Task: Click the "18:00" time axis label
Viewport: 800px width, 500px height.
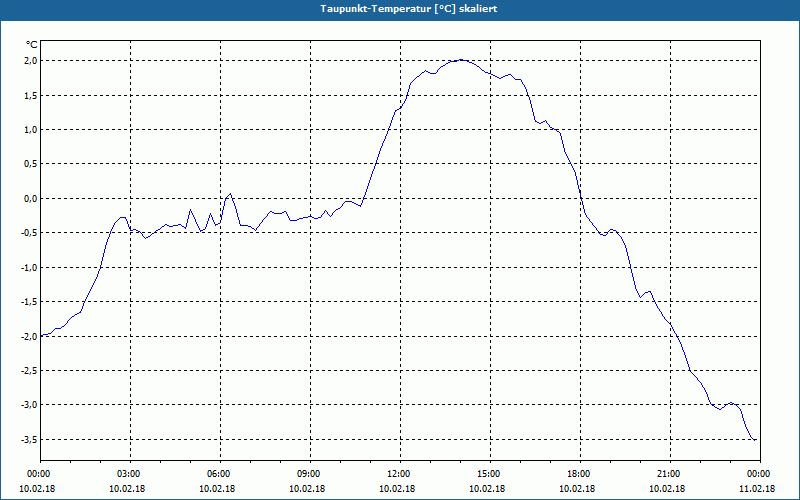Action: [577, 474]
